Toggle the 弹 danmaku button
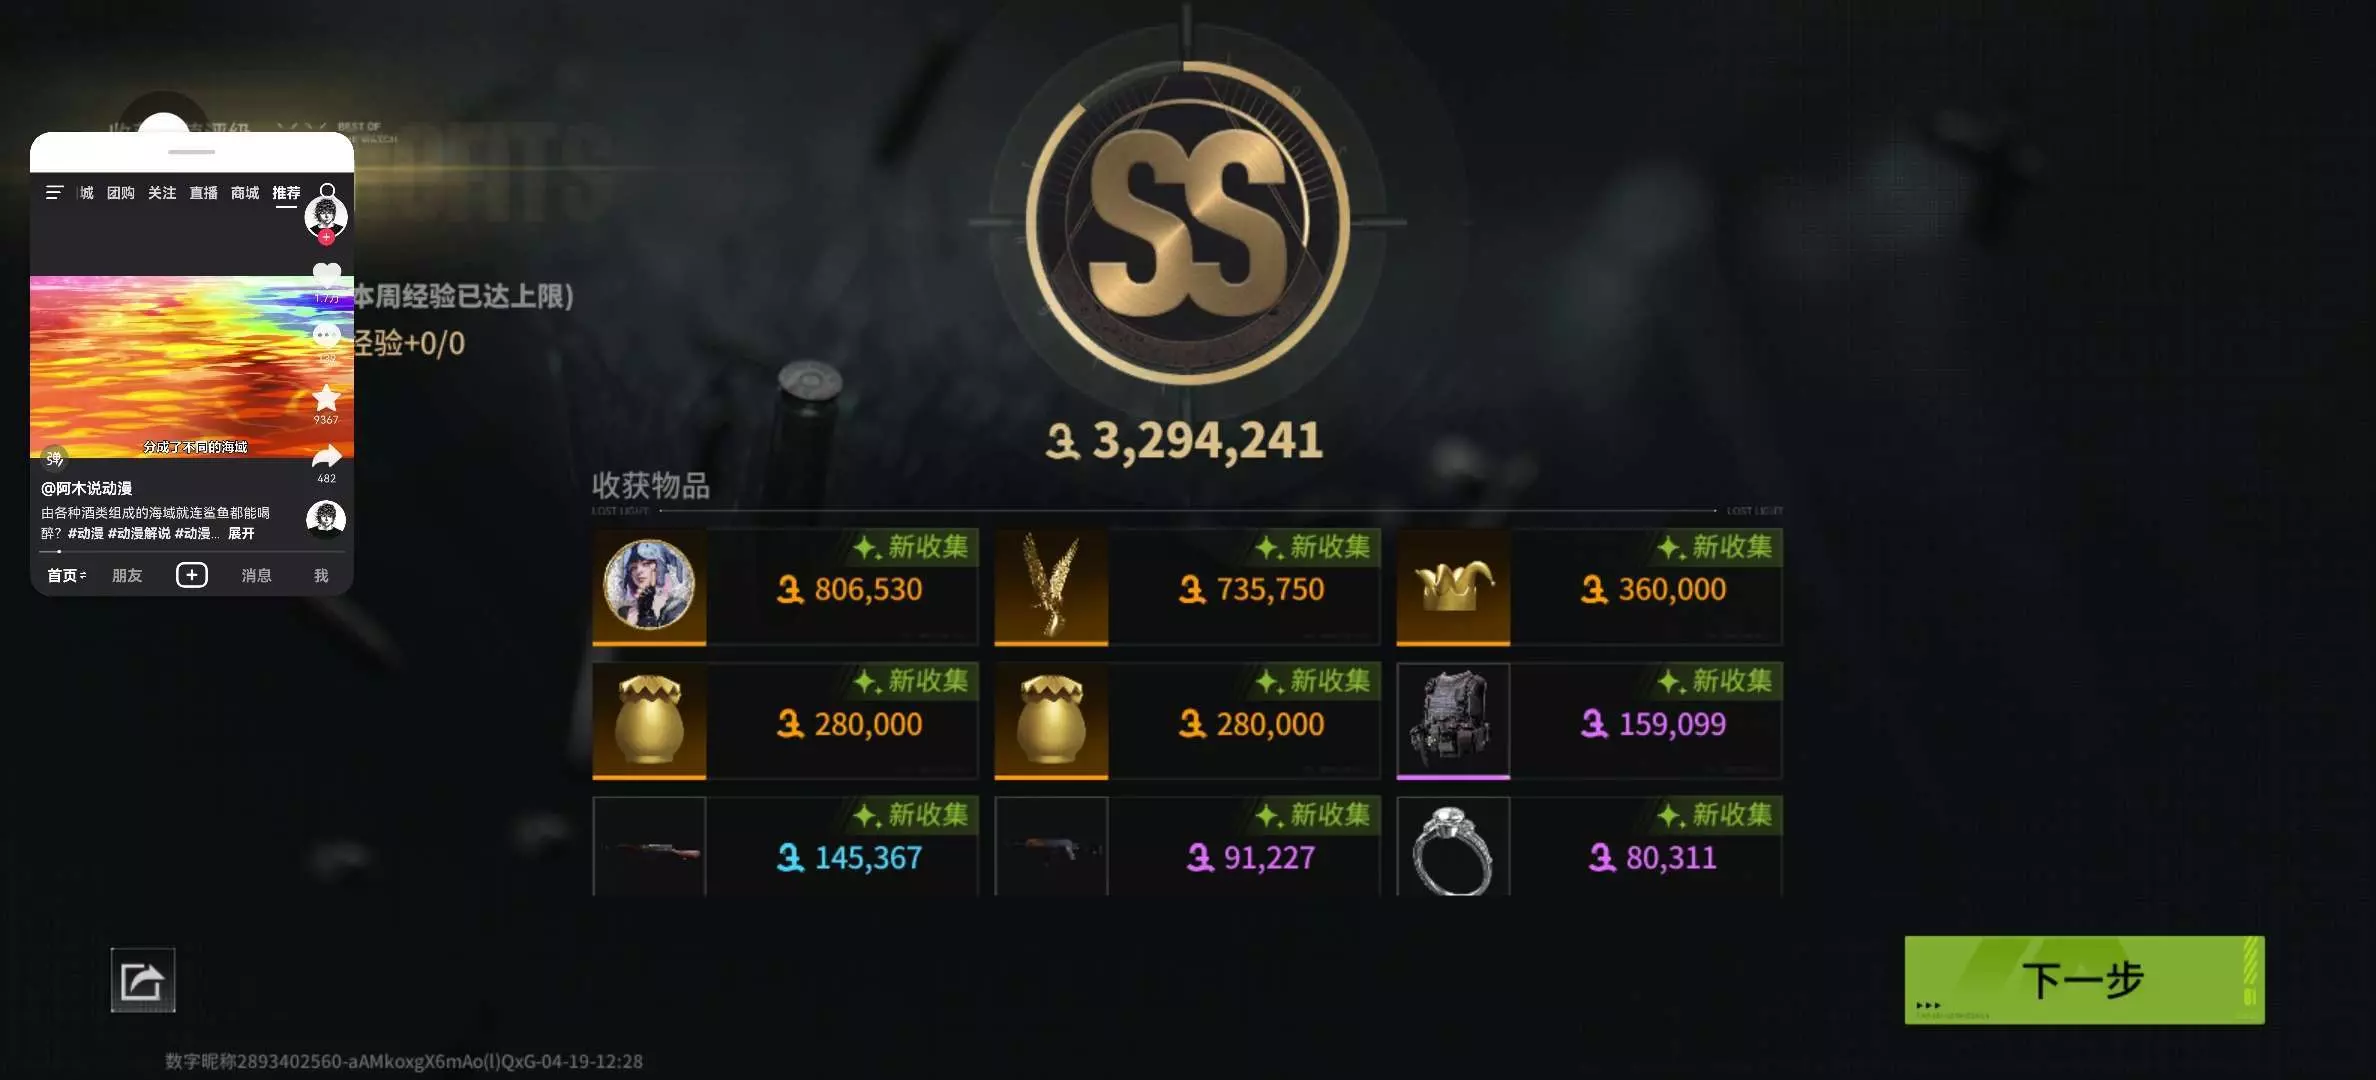The image size is (2376, 1080). 54,458
